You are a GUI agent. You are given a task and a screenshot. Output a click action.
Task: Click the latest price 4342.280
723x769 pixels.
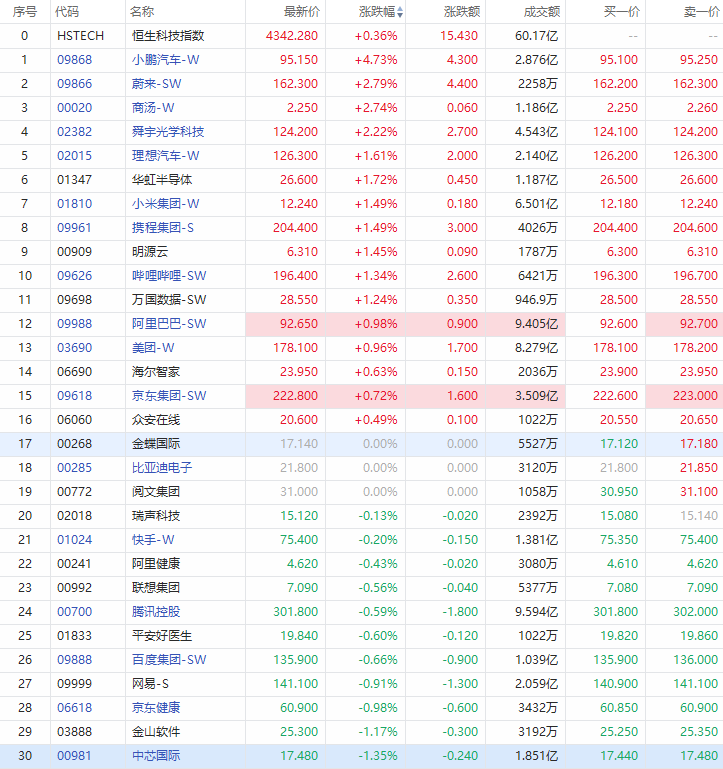click(x=292, y=36)
